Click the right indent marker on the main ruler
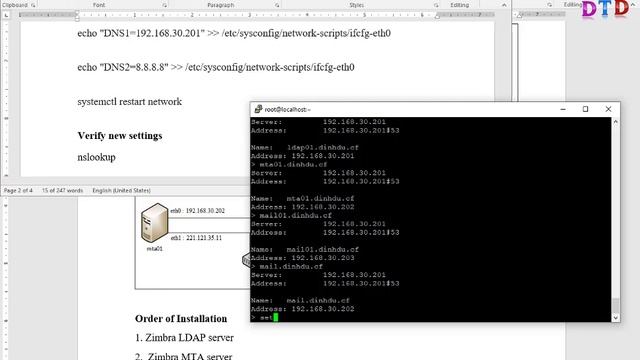Screen dimensions: 640x360 437,16
